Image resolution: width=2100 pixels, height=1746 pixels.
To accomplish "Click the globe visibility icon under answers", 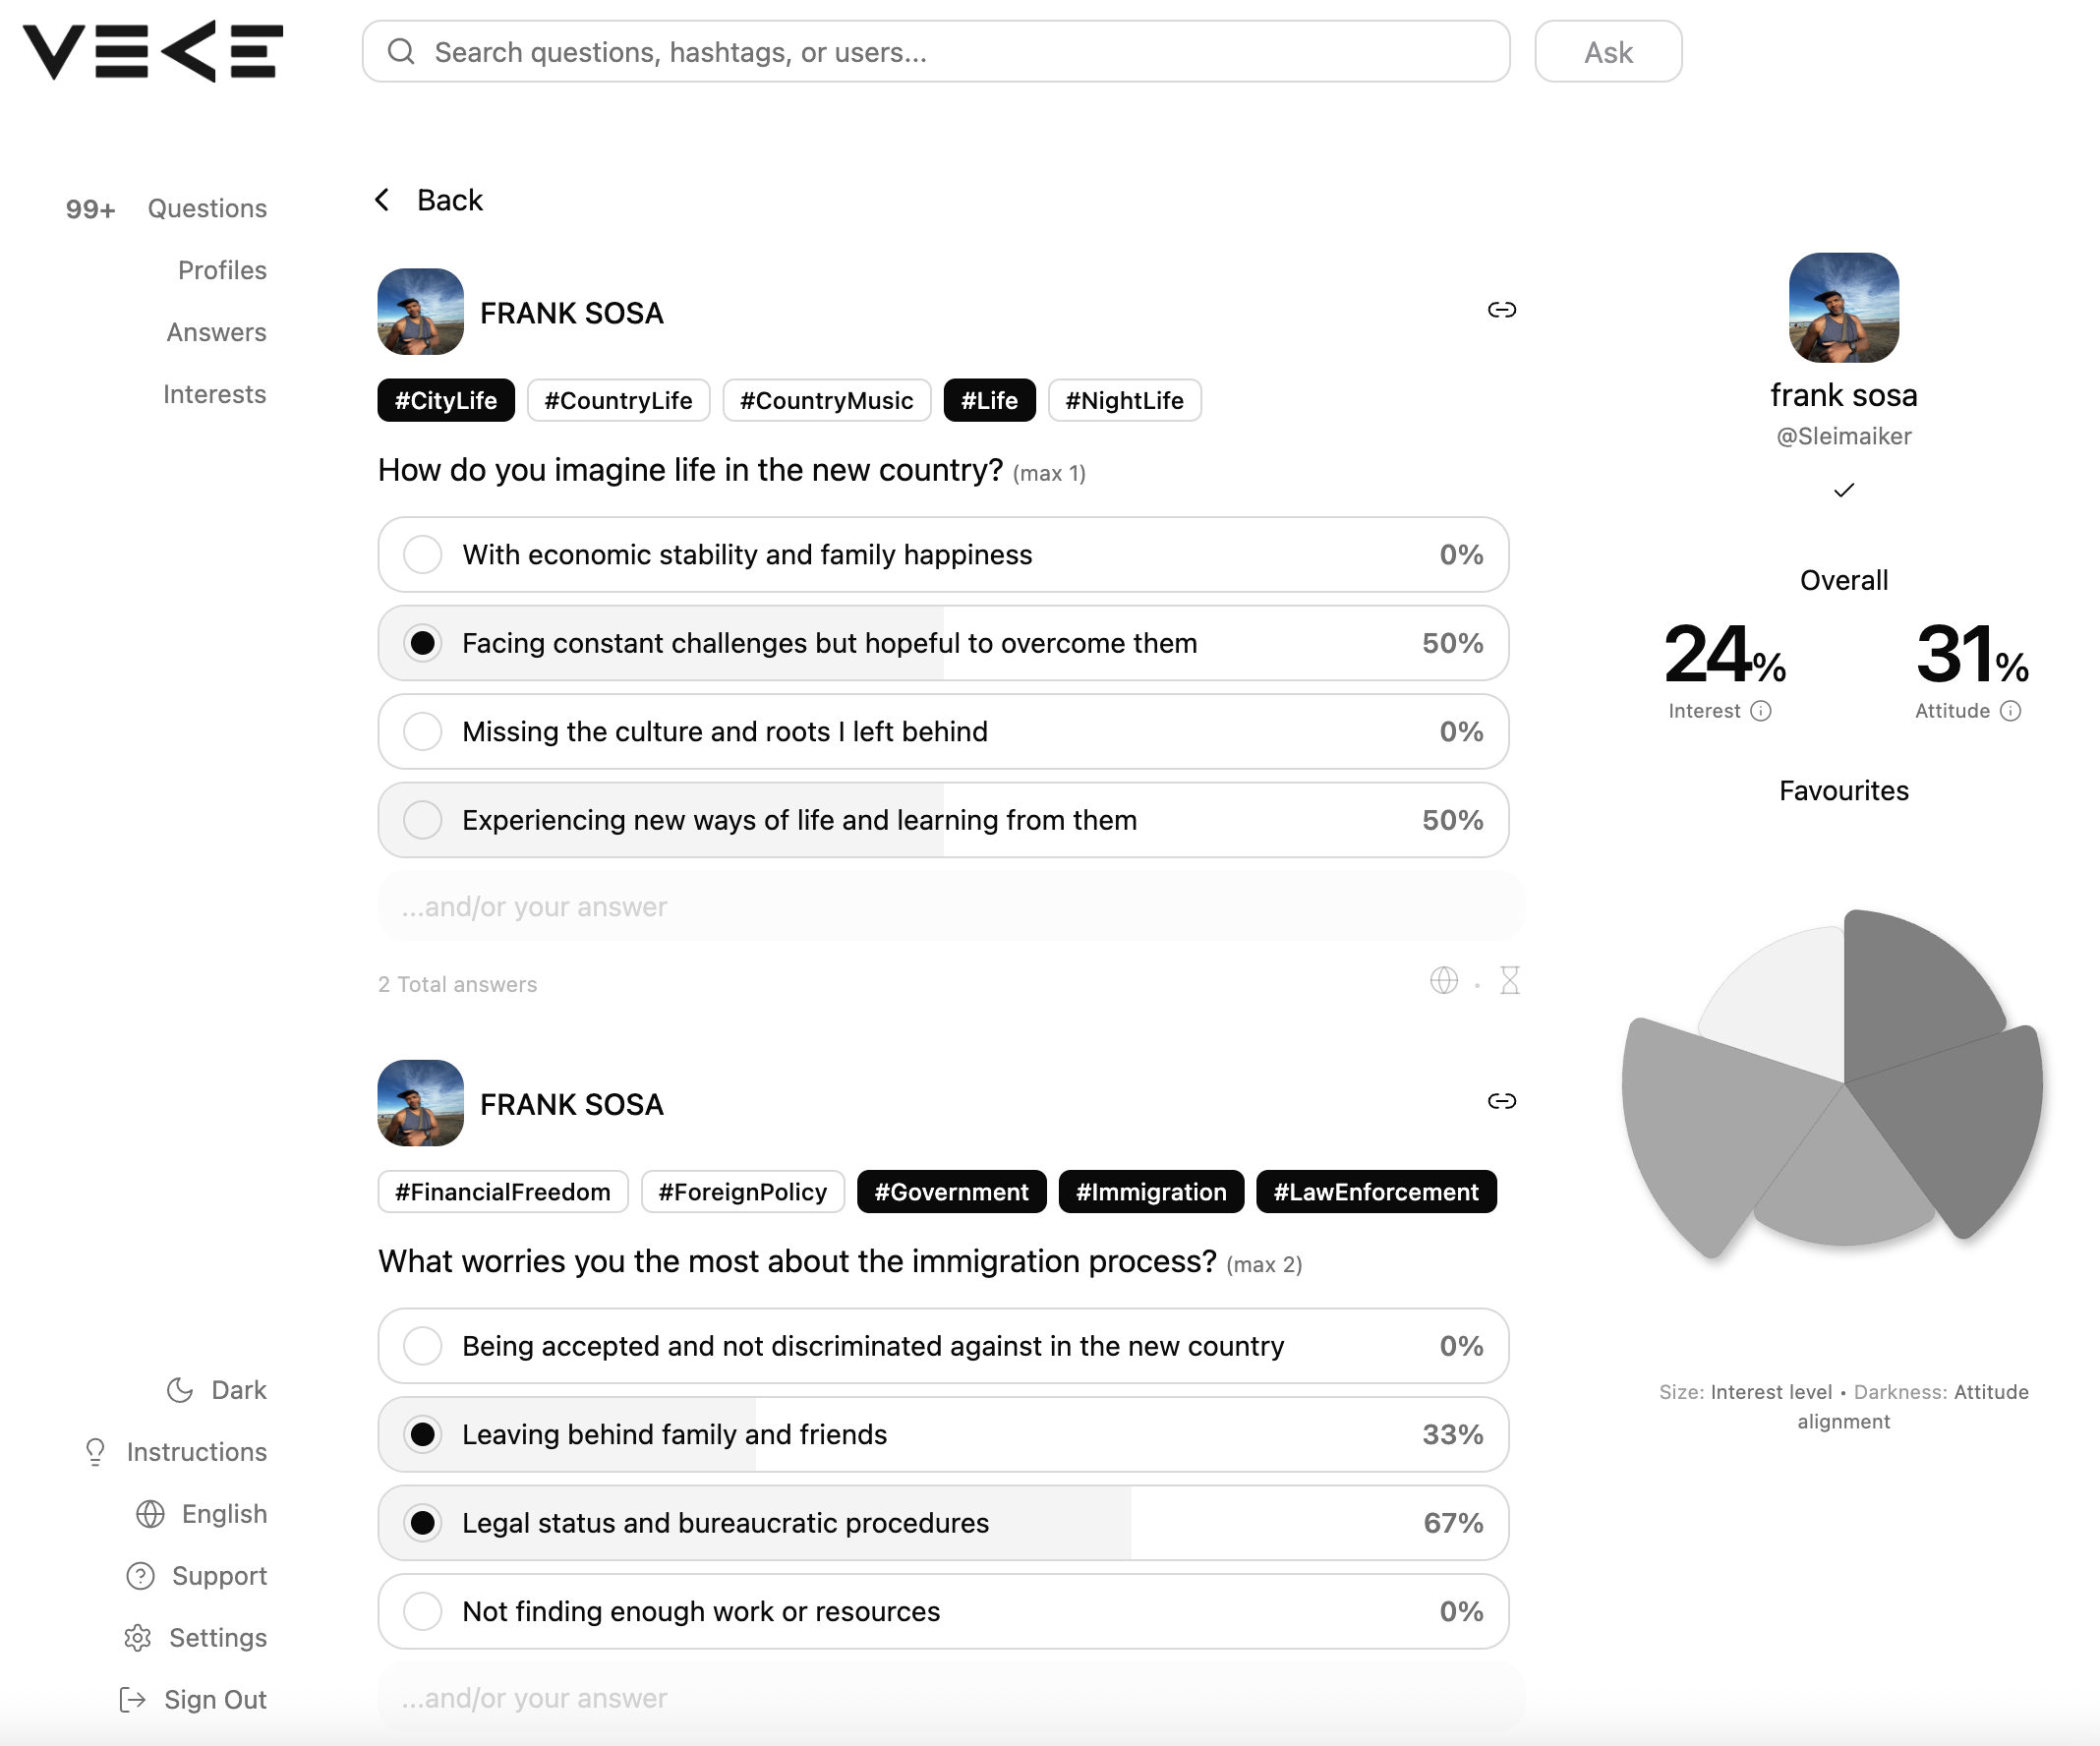I will (x=1443, y=981).
